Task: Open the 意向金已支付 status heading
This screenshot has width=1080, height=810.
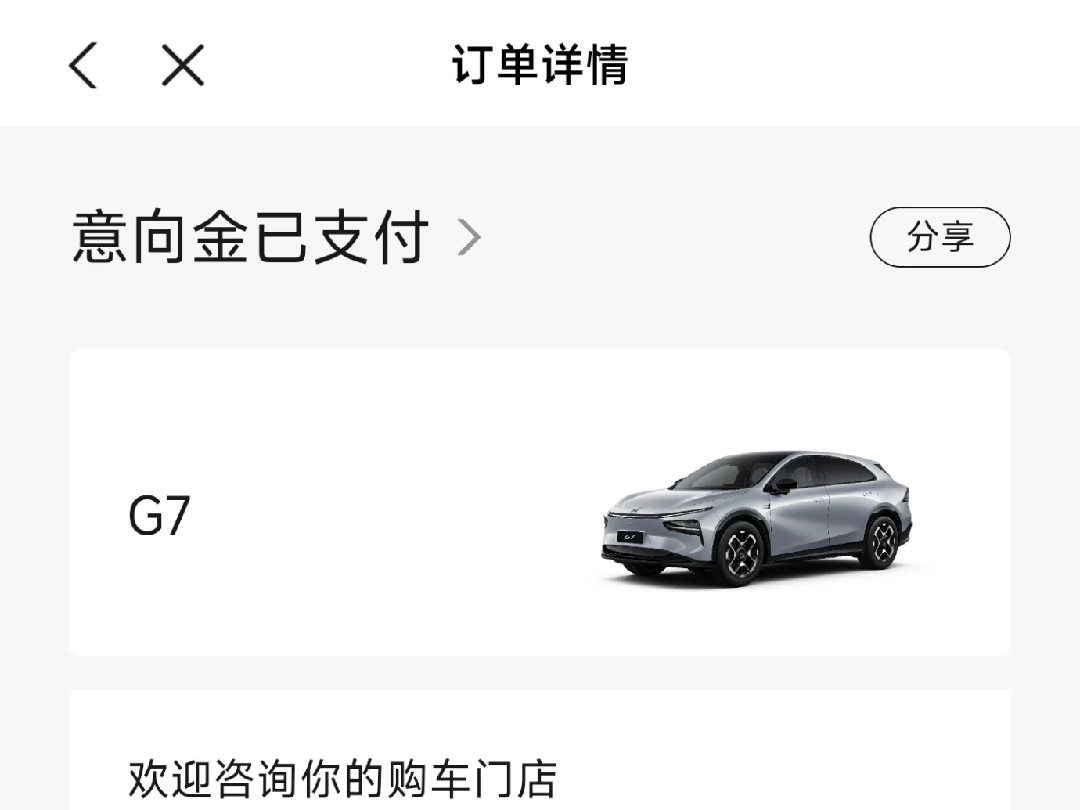Action: (251, 238)
